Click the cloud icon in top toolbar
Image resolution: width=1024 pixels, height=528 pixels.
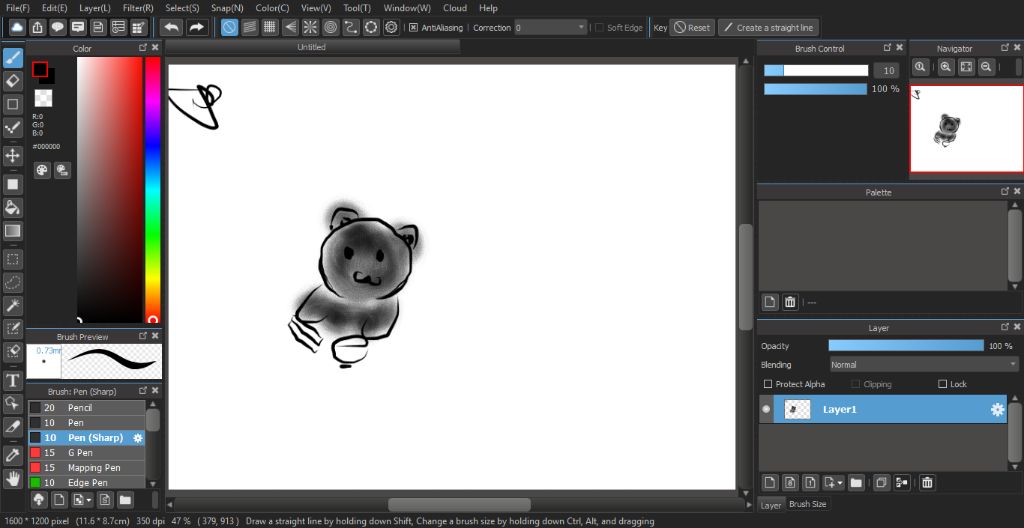(x=17, y=27)
